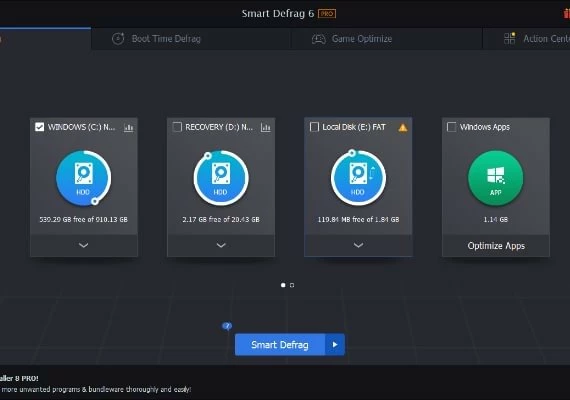Check the RECOVERY (D:) drive checkbox
Screen dimensions: 570x400
[x=177, y=127]
